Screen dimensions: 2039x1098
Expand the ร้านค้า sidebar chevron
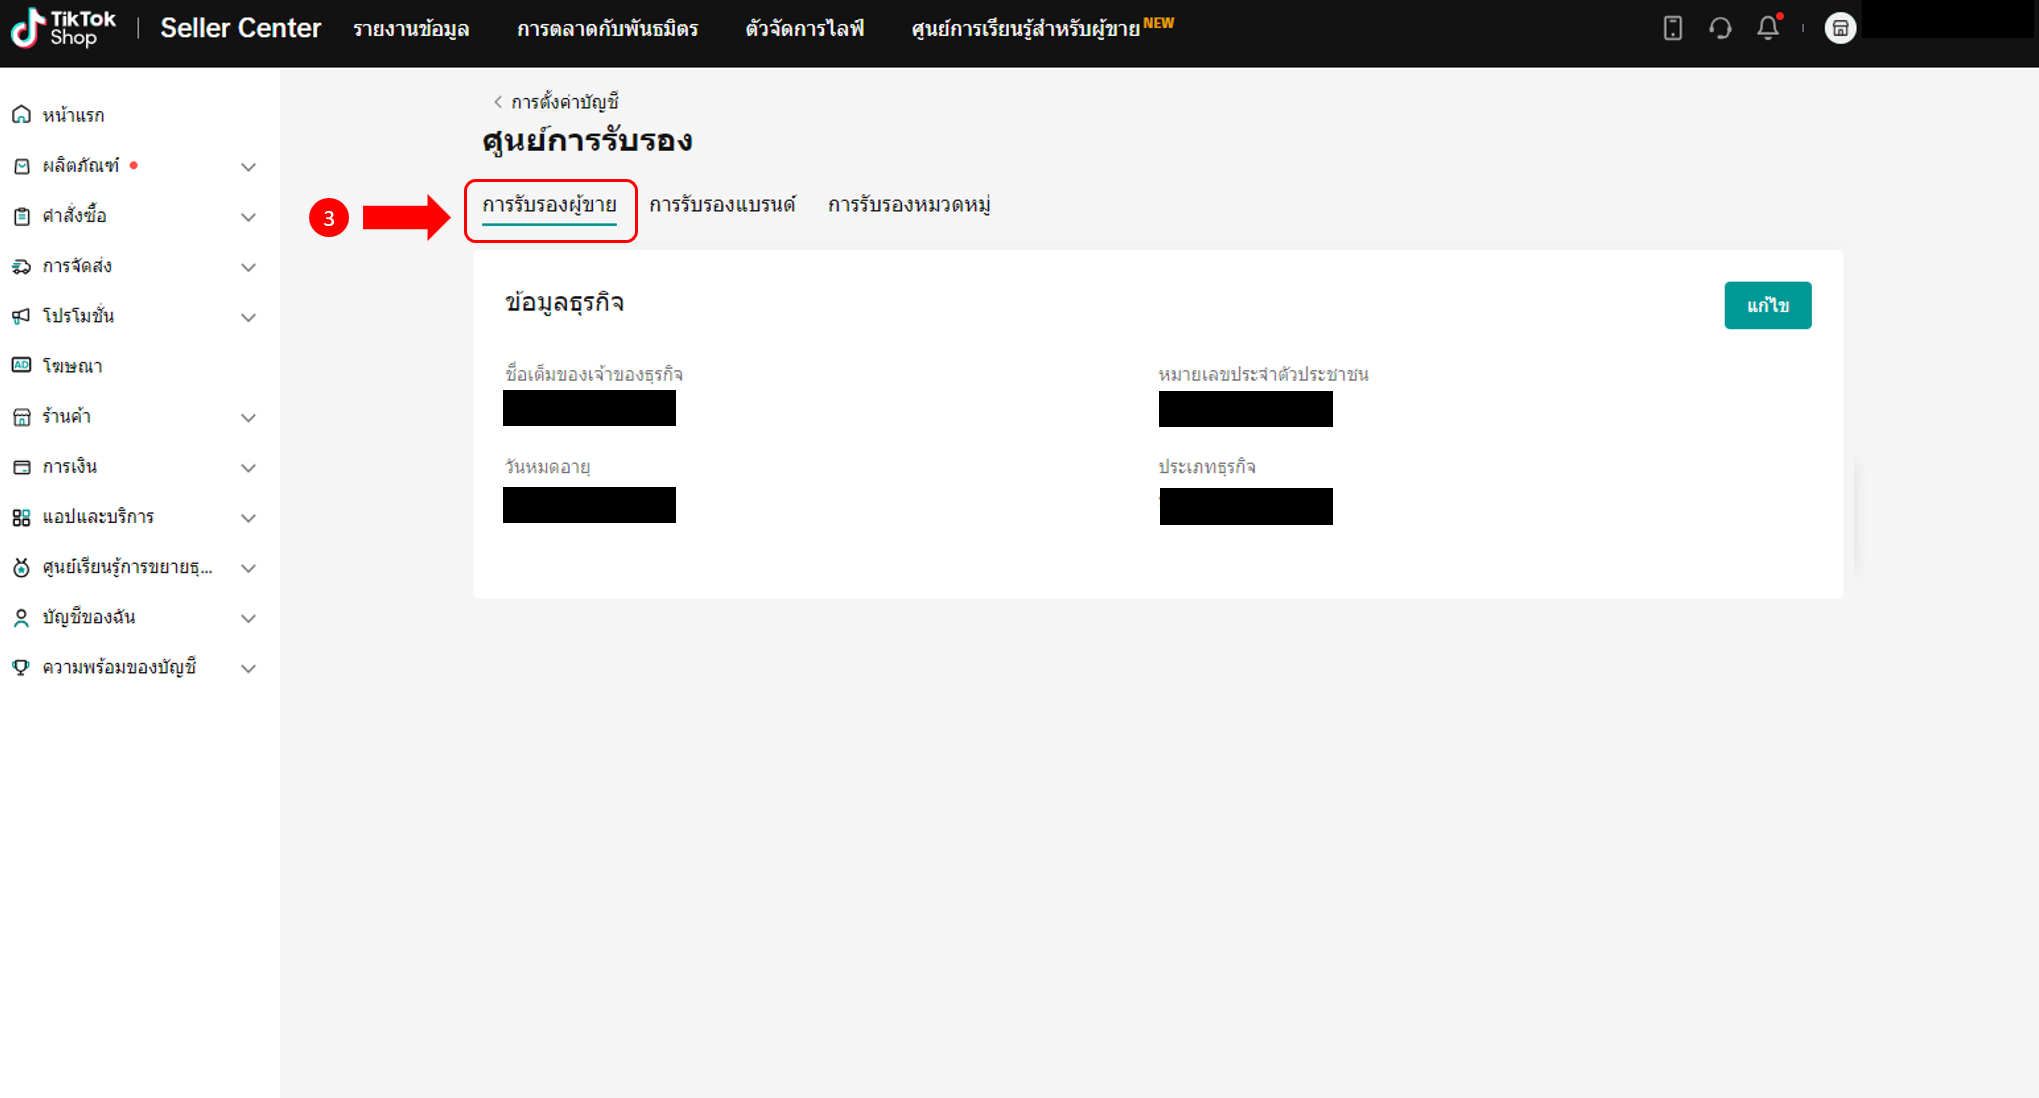tap(248, 418)
